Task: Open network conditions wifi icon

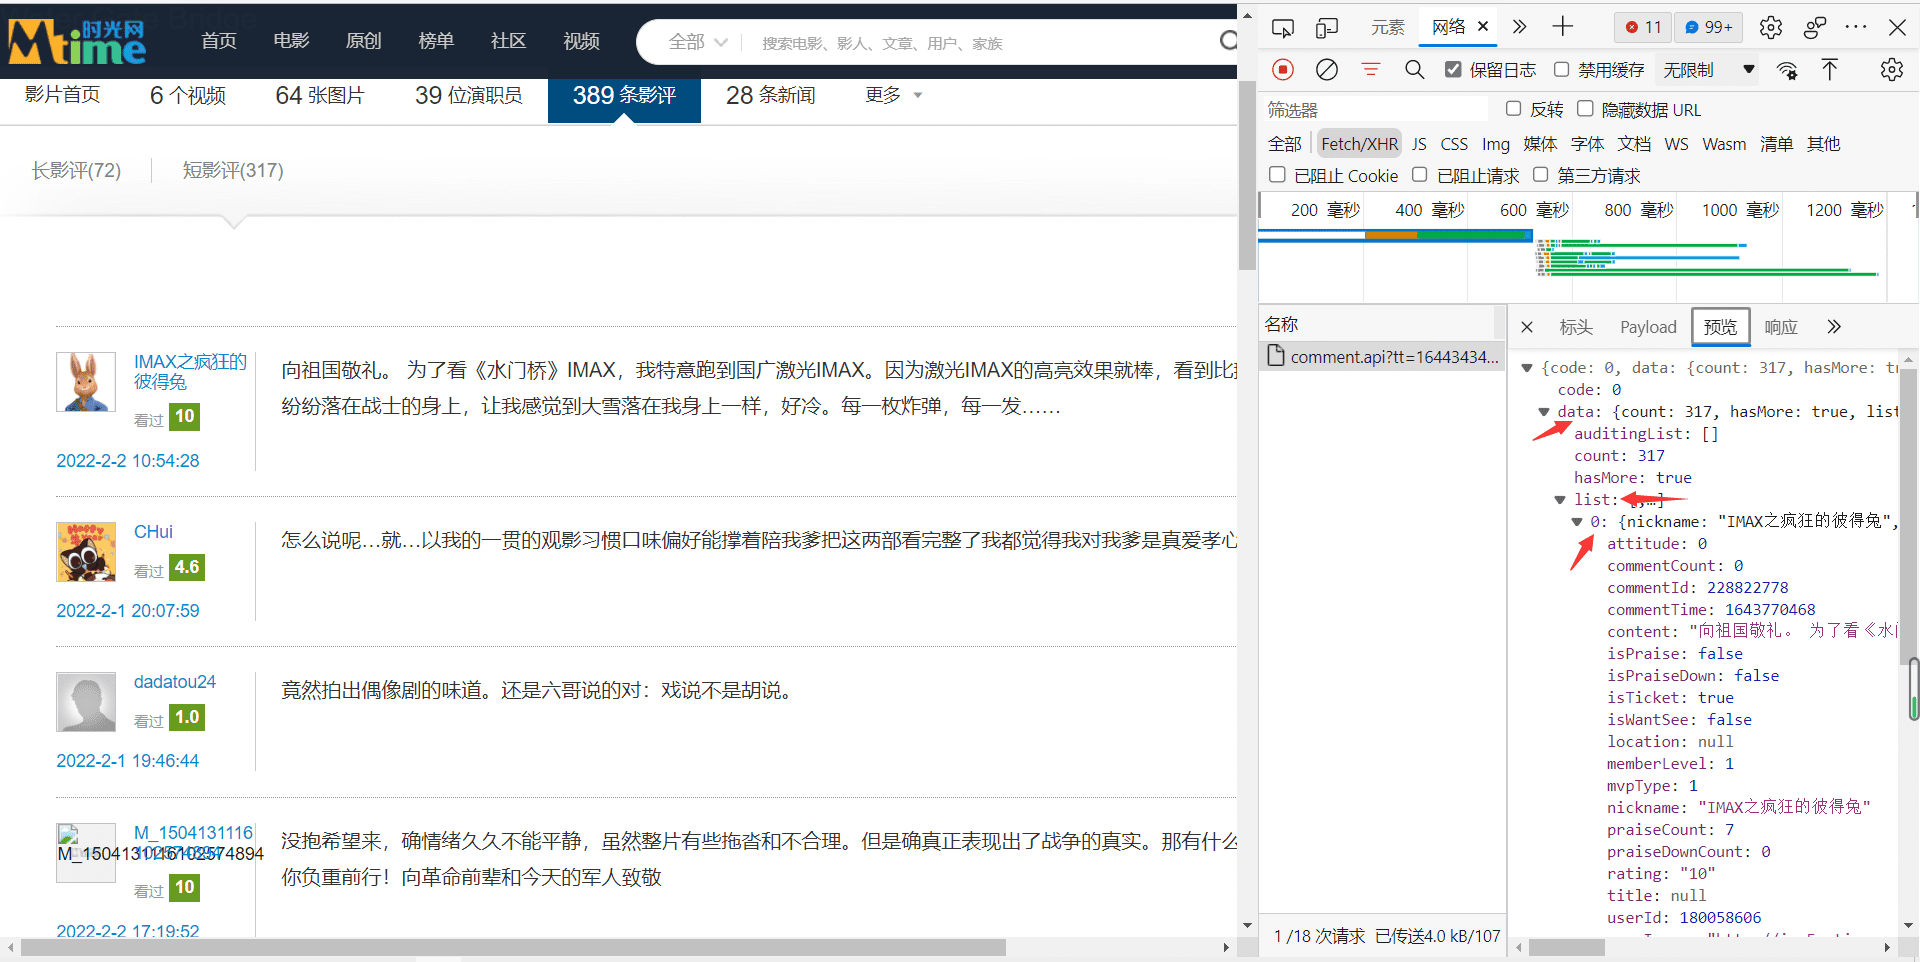Action: pos(1787,70)
